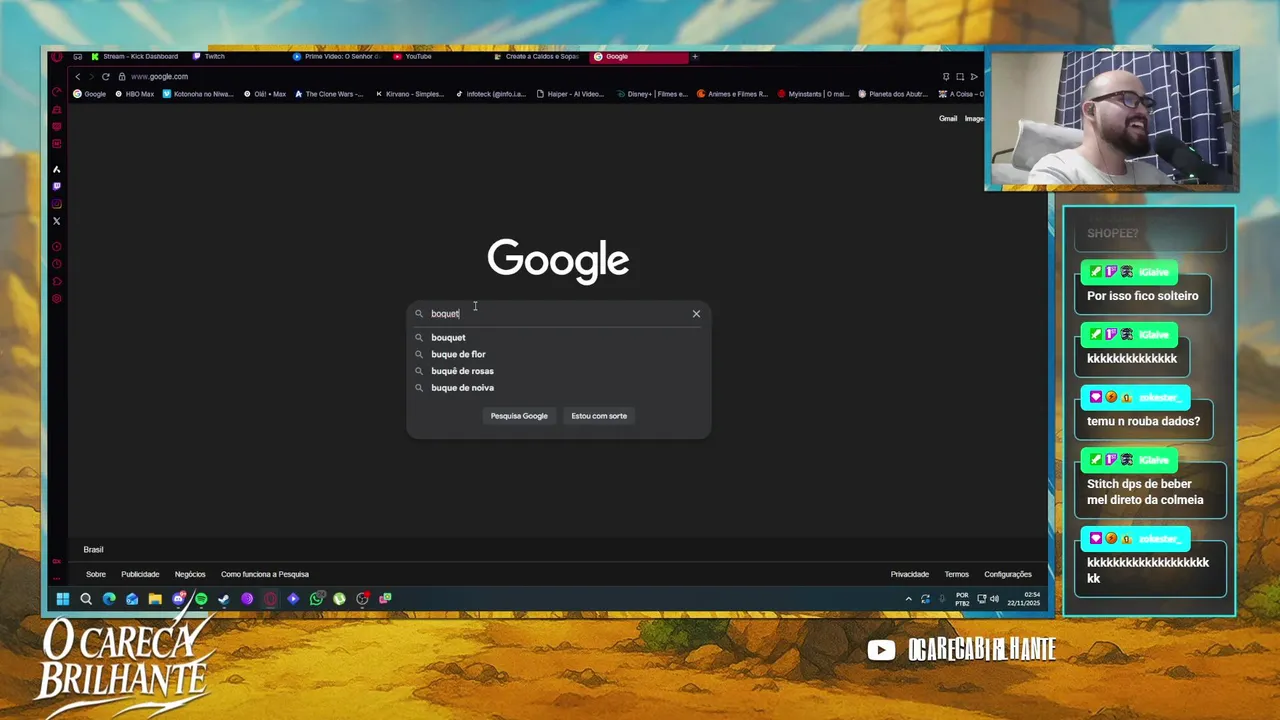
Task: Go back with browser back arrow
Action: (x=78, y=77)
